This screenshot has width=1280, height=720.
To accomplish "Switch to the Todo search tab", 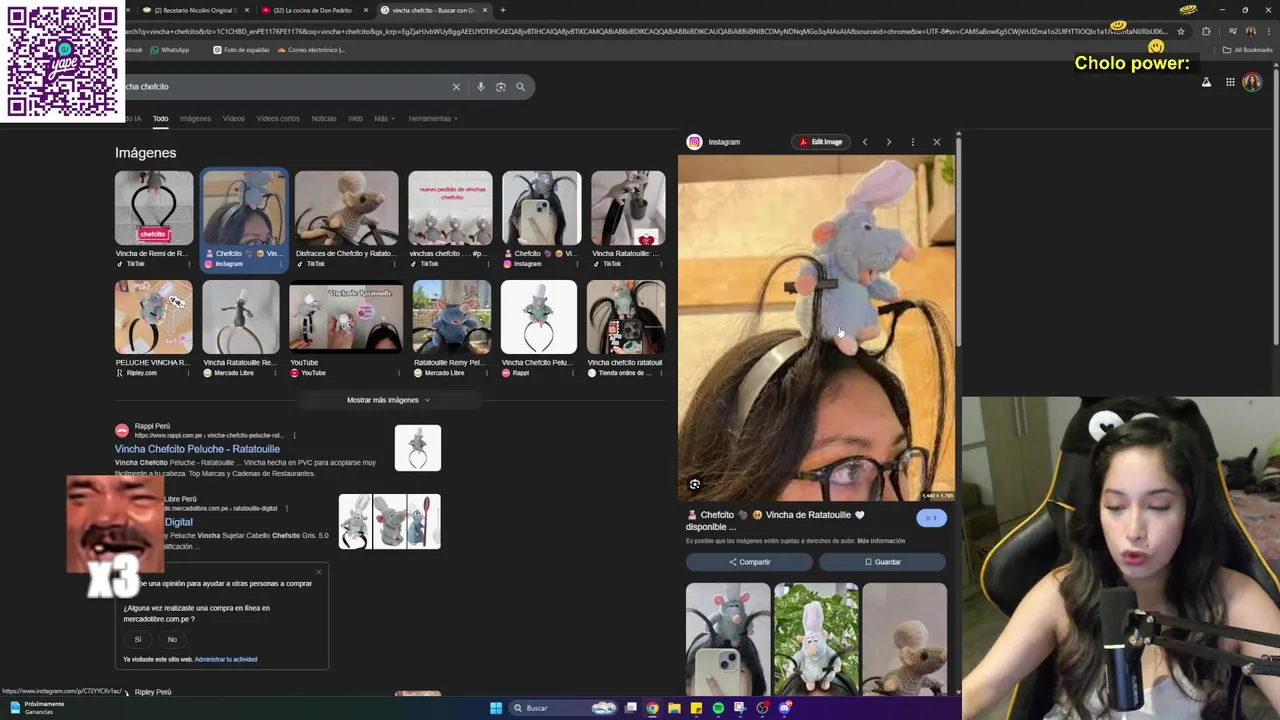I will [160, 118].
